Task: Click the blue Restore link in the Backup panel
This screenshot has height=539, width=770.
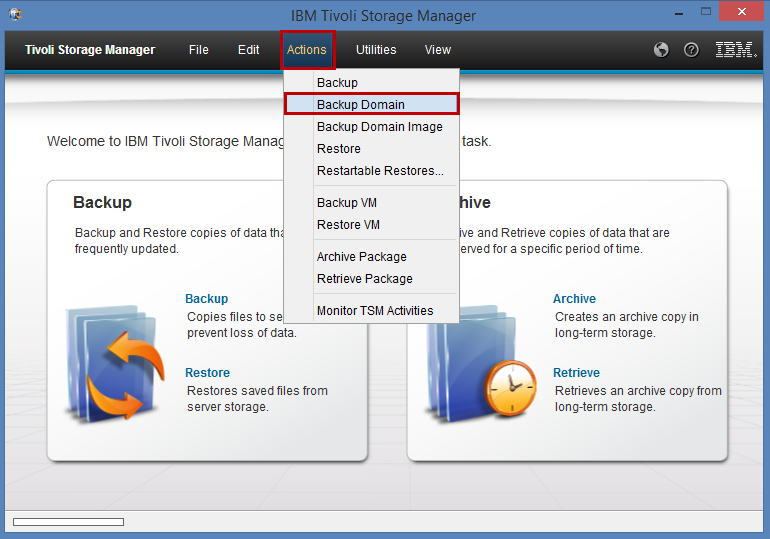Action: coord(207,373)
